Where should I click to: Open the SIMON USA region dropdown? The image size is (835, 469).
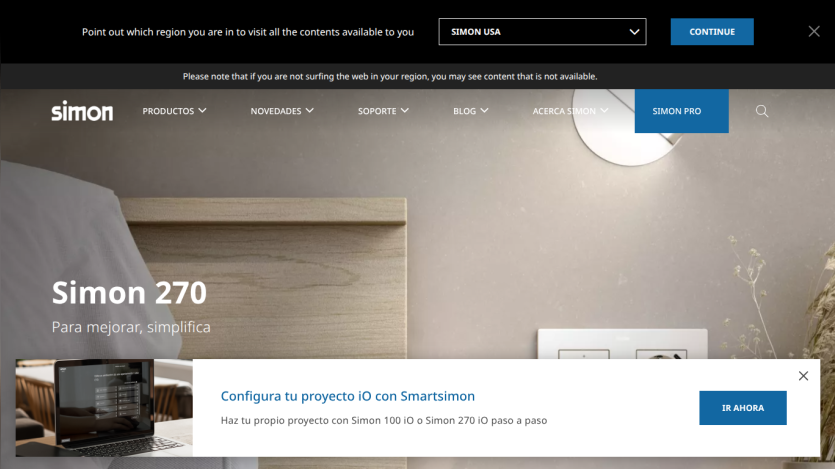542,32
